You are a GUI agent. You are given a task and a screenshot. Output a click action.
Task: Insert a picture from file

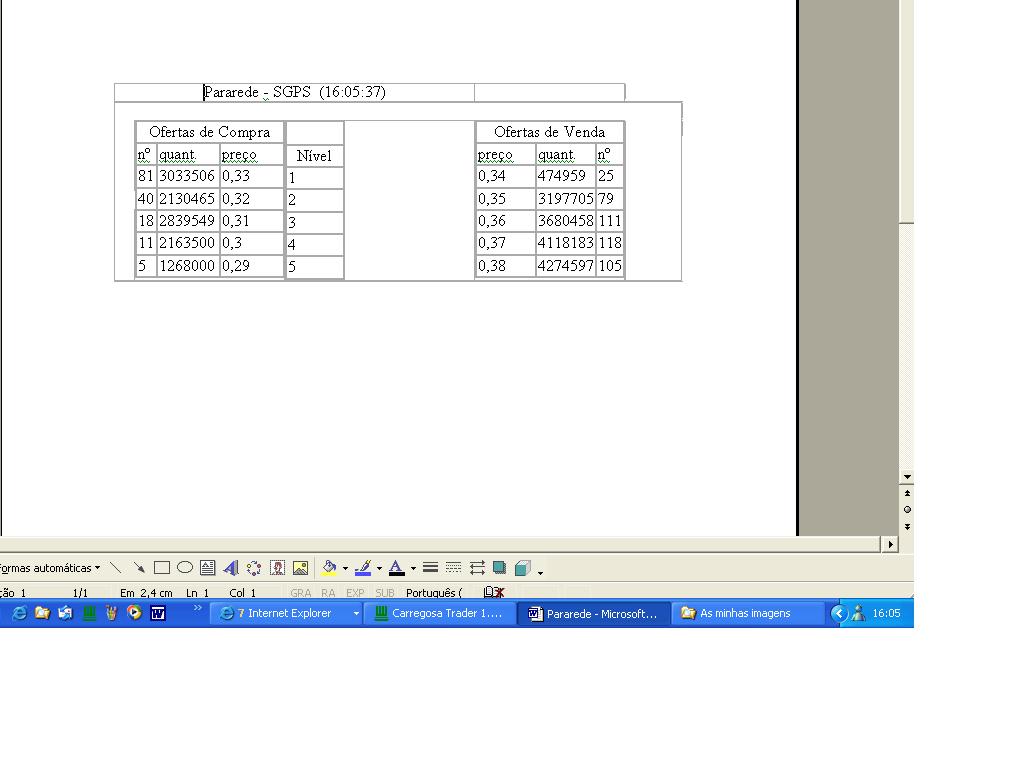click(x=300, y=568)
